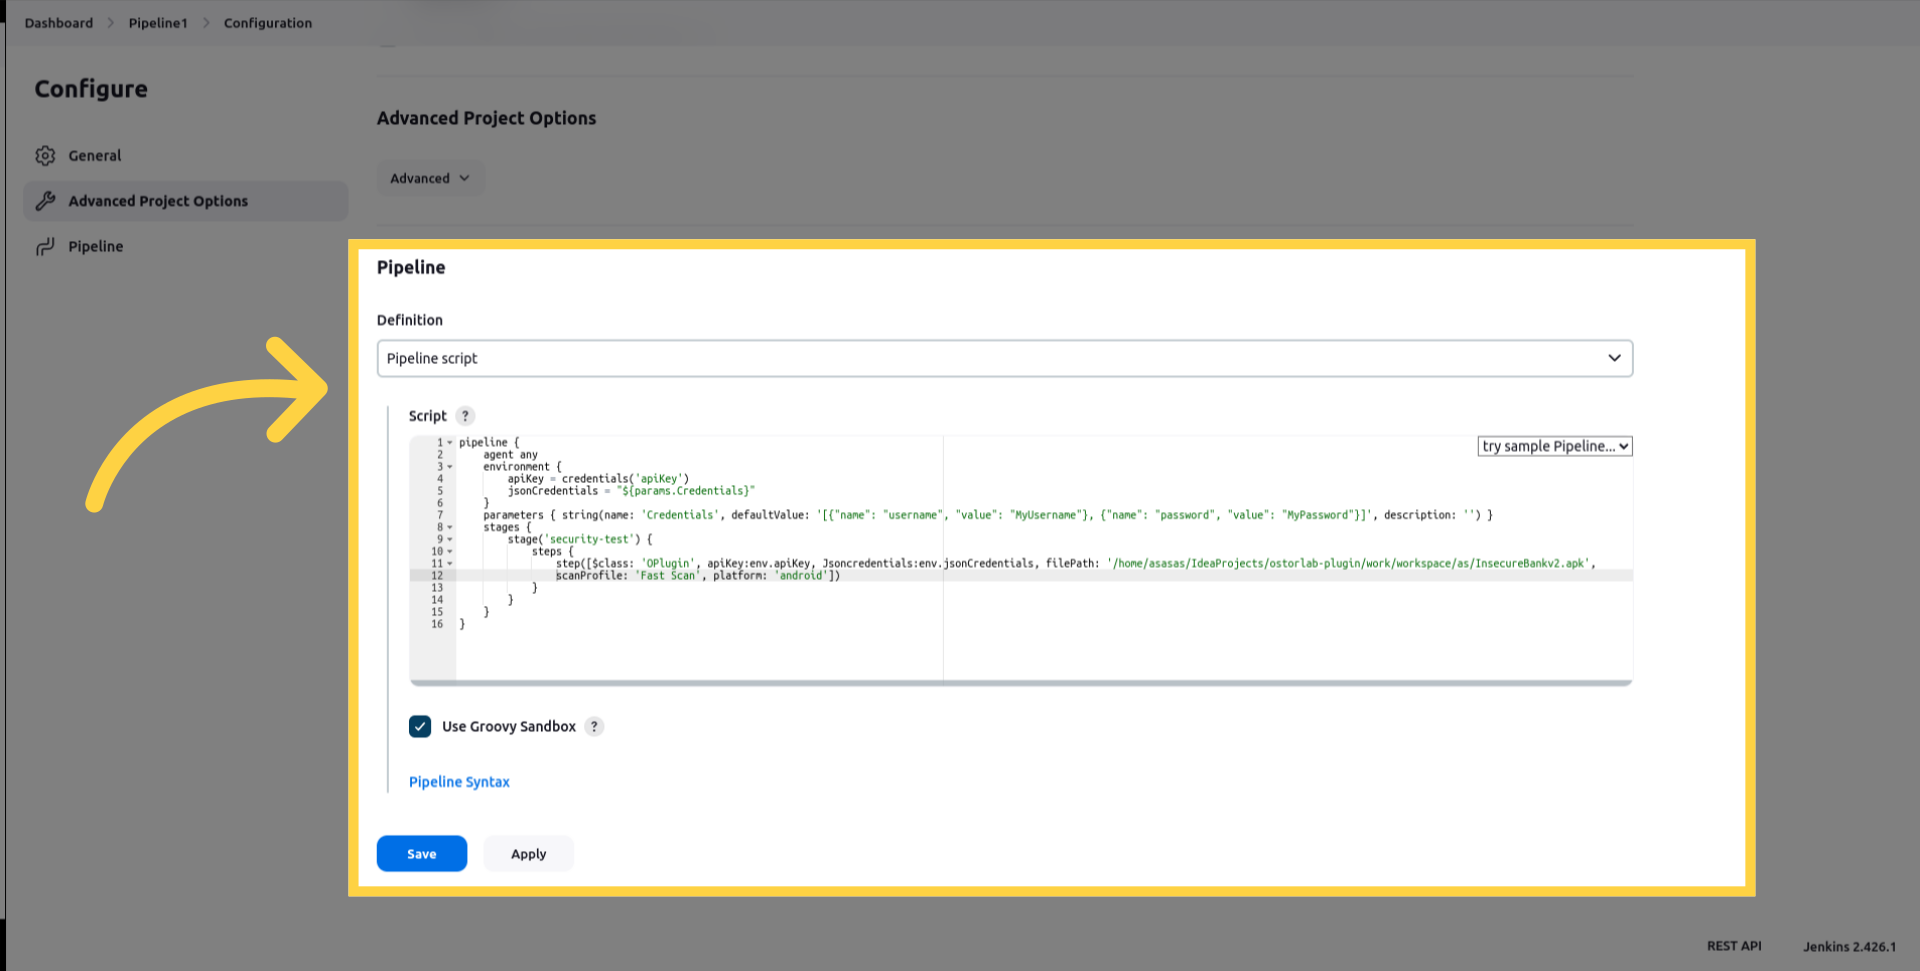The width and height of the screenshot is (1920, 971).
Task: Click the chevron icon after Dashboard breadcrumb
Action: 111,23
